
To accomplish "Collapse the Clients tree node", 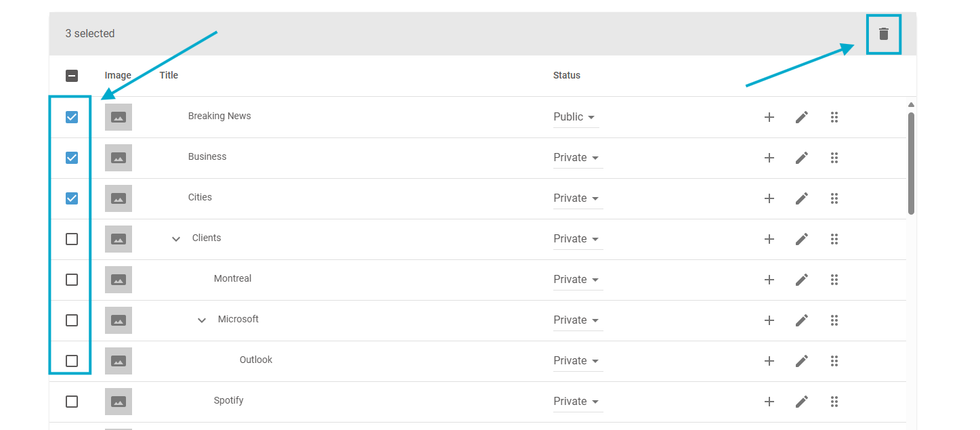I will (176, 239).
